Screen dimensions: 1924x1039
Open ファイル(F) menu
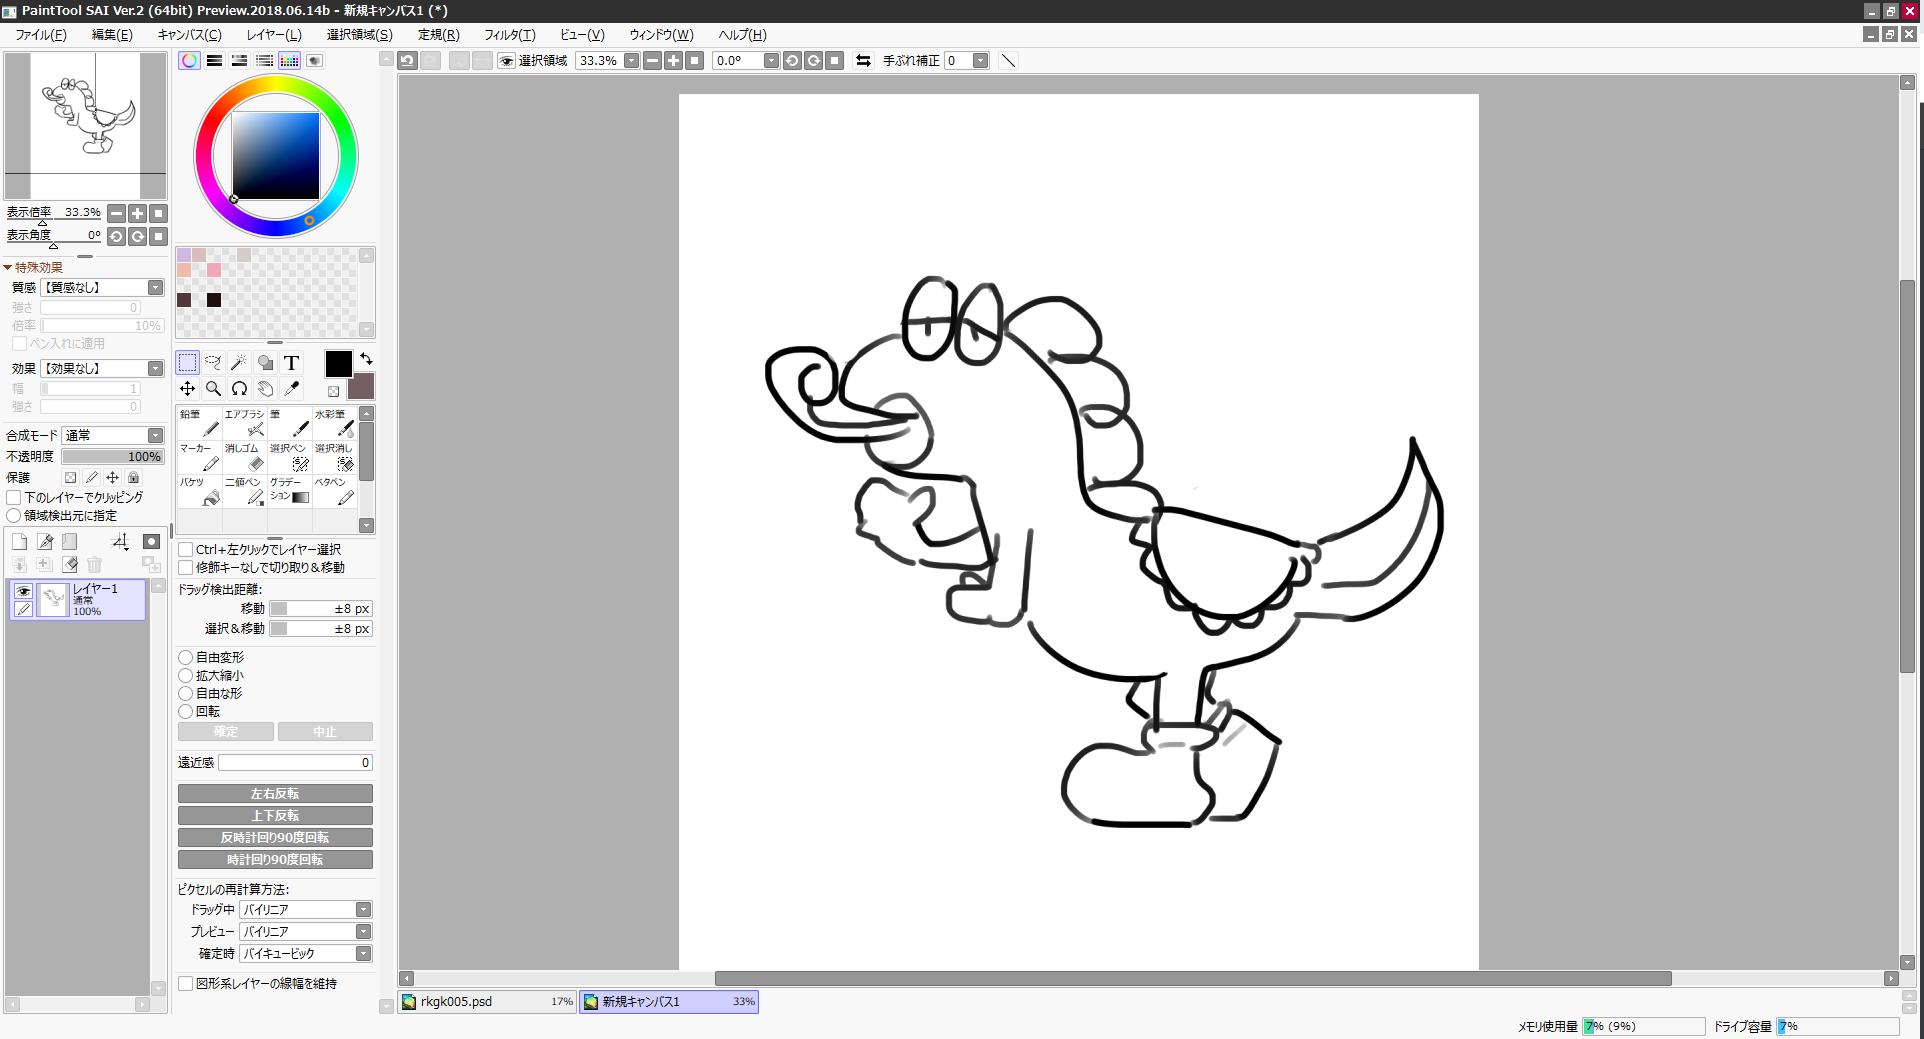pyautogui.click(x=41, y=35)
